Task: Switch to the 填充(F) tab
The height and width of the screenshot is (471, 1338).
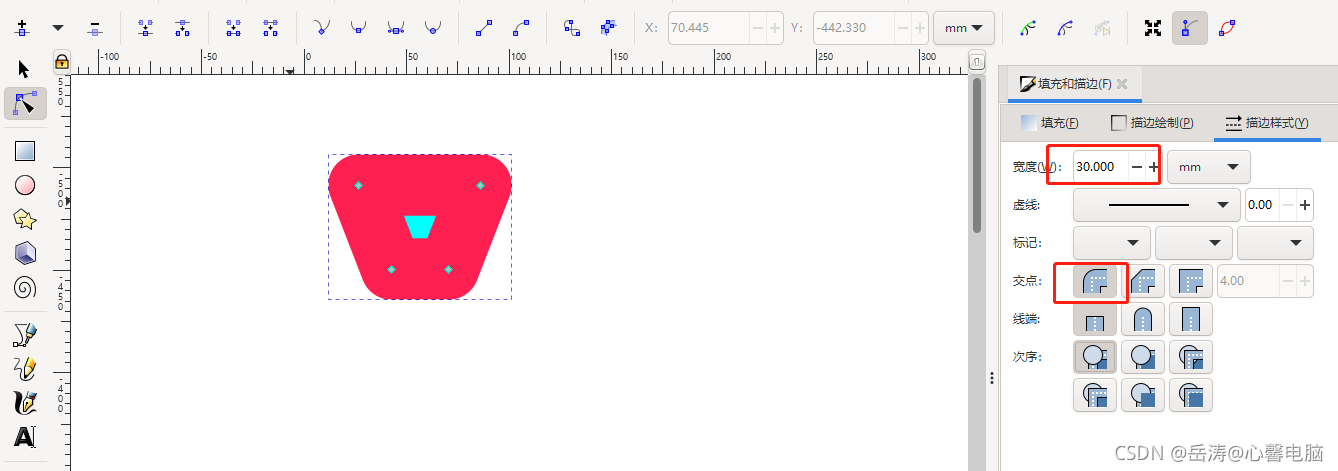Action: coord(1049,123)
